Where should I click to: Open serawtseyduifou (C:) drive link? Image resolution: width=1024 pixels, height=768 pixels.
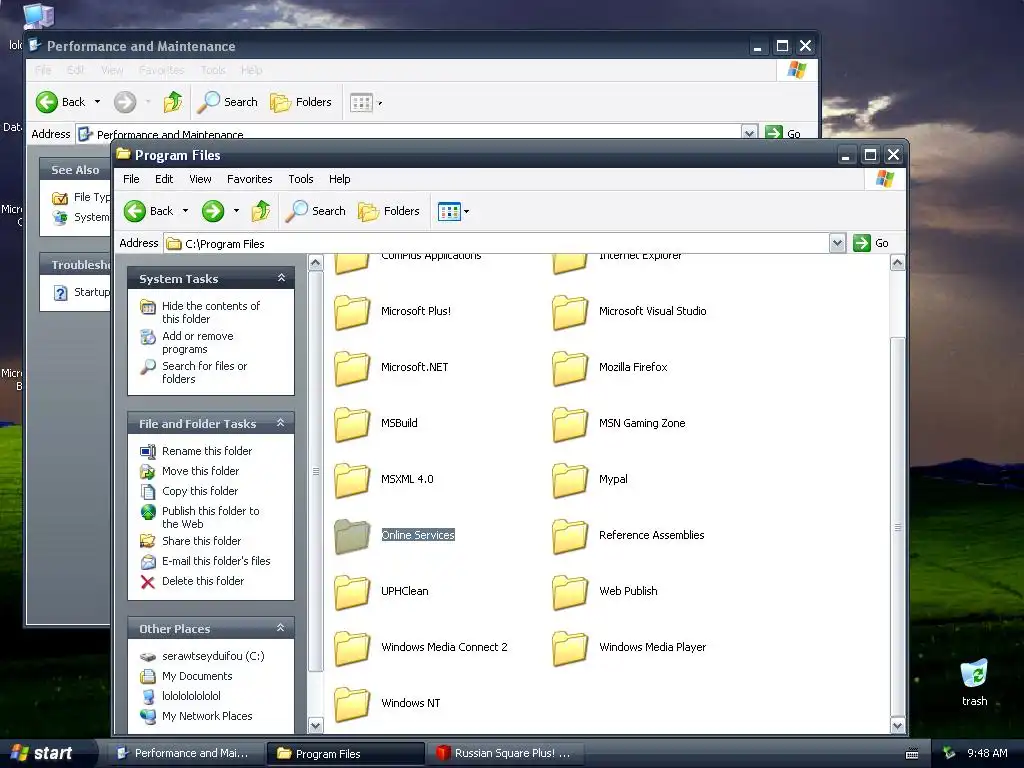(x=213, y=656)
